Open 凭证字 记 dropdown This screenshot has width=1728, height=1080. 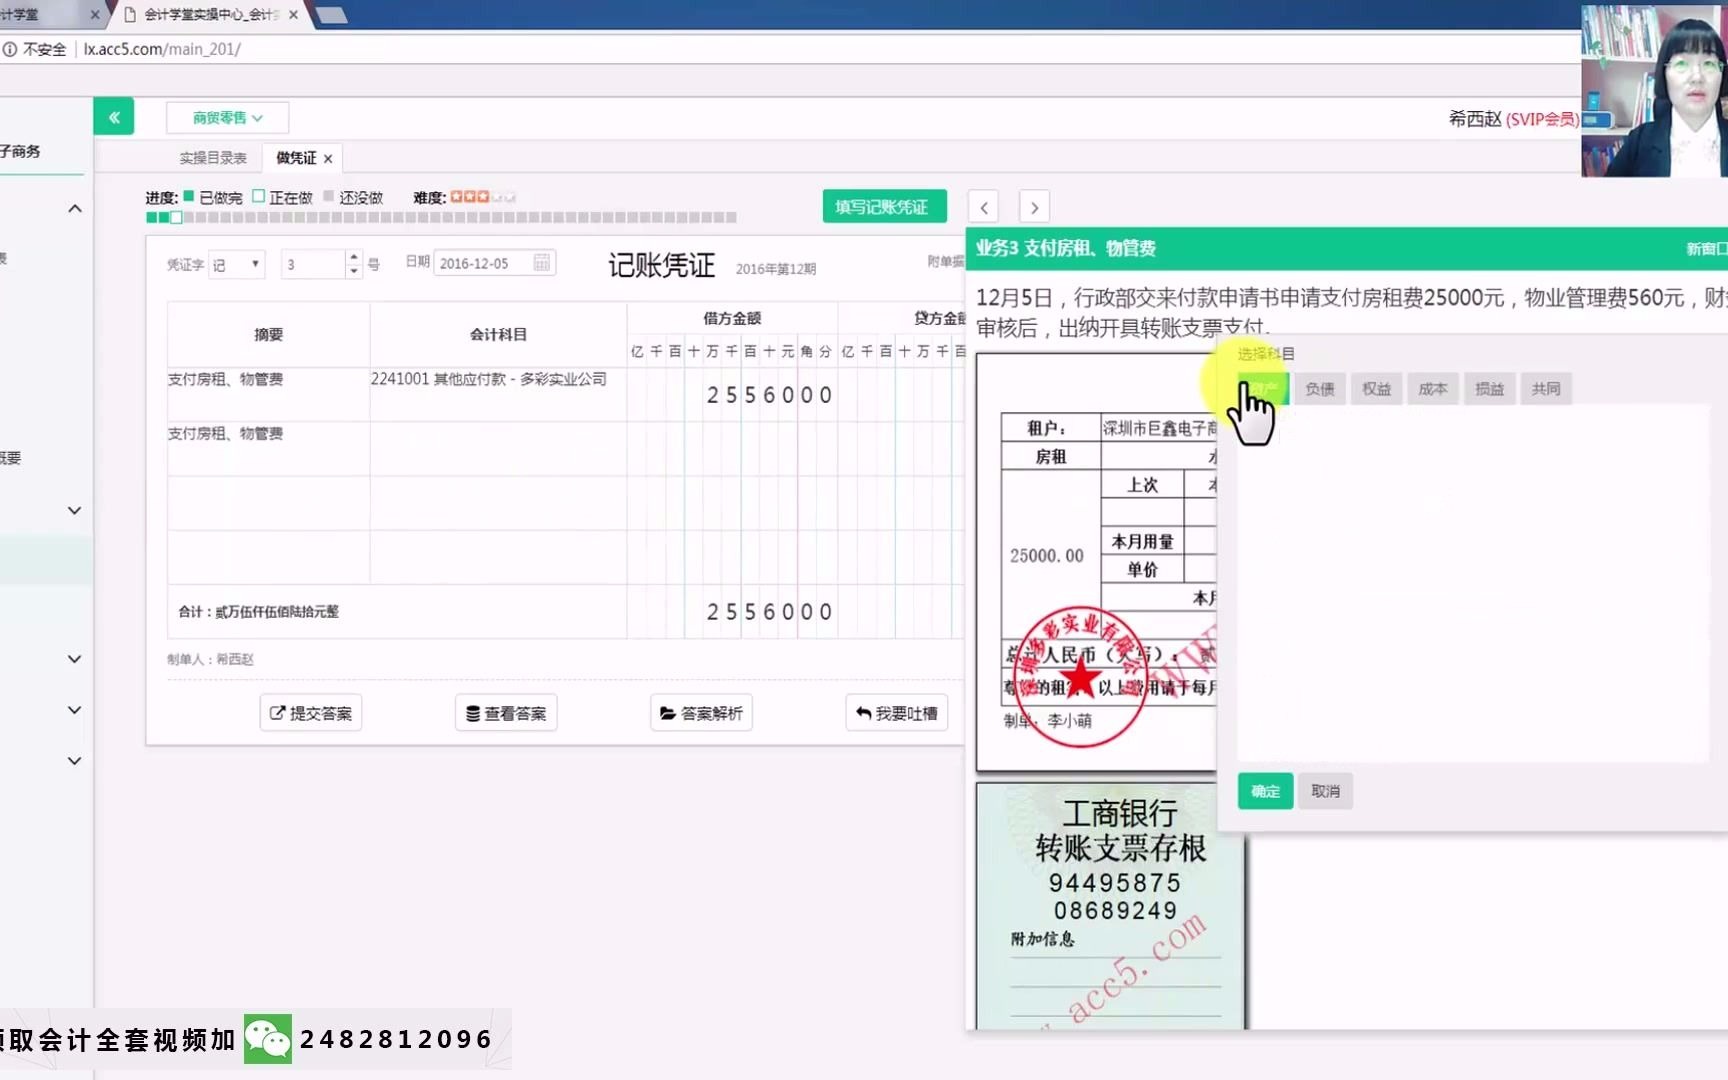click(x=237, y=264)
